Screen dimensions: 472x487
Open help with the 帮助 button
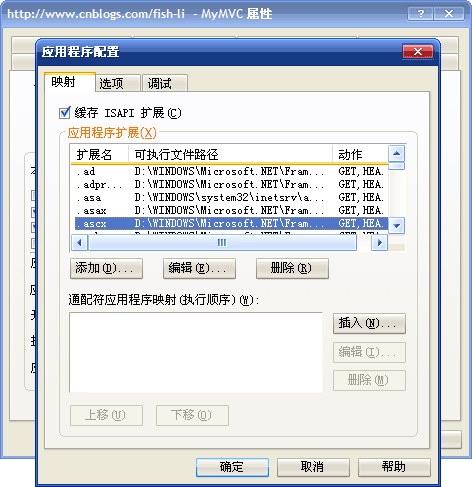point(394,467)
